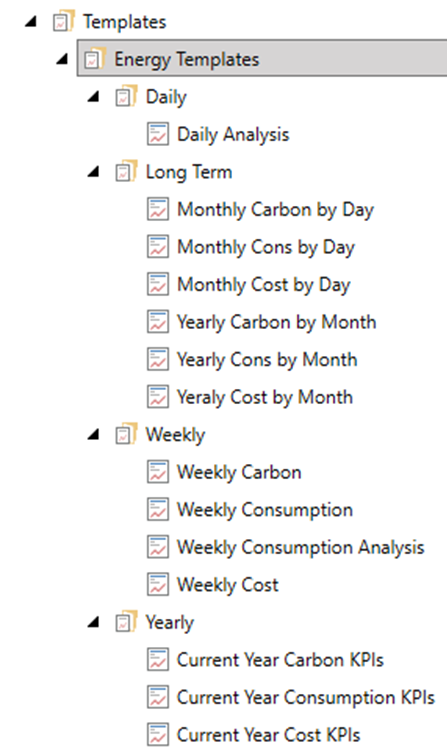Click the Long Term folder icon
Image resolution: width=447 pixels, height=754 pixels.
(126, 172)
